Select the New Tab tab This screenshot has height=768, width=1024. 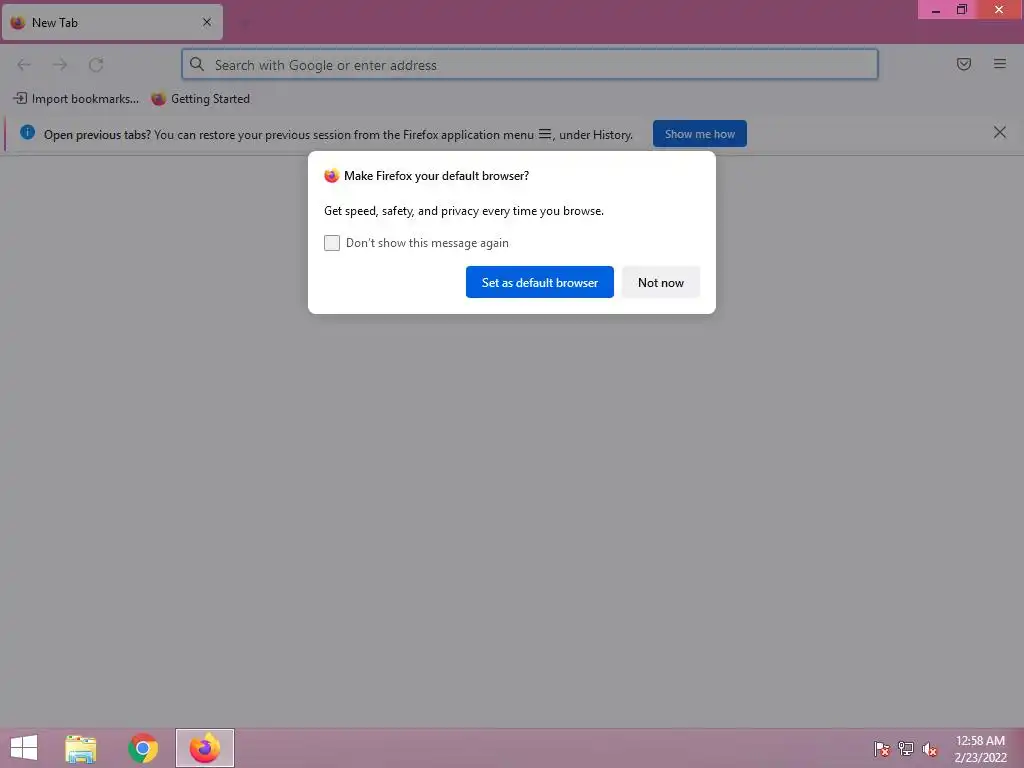(x=112, y=22)
